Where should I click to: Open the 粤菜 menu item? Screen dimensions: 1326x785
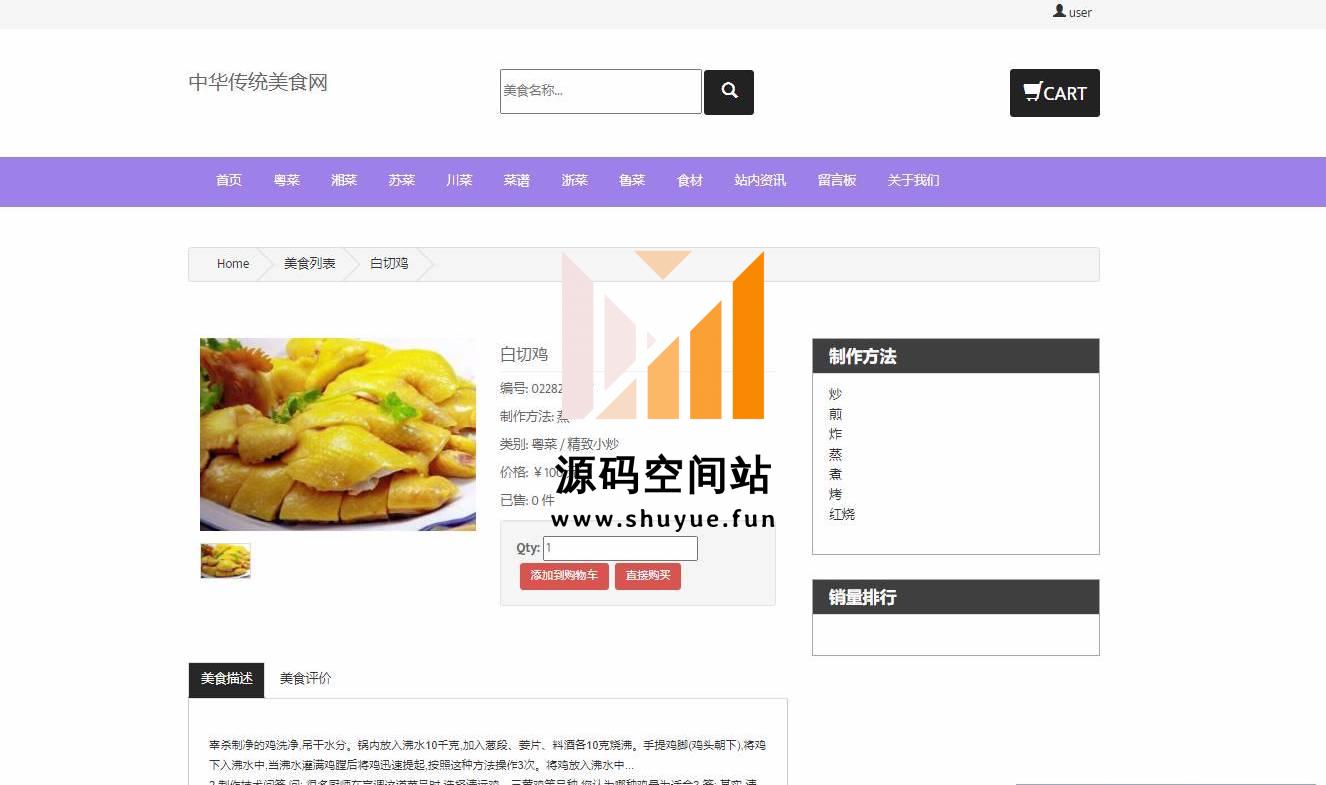coord(287,181)
